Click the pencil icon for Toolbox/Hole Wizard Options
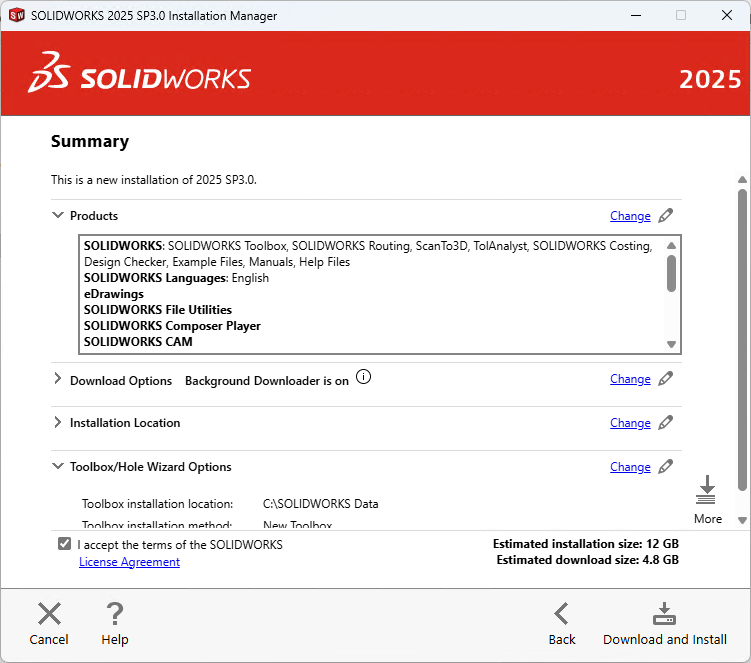The width and height of the screenshot is (751, 663). tap(666, 467)
